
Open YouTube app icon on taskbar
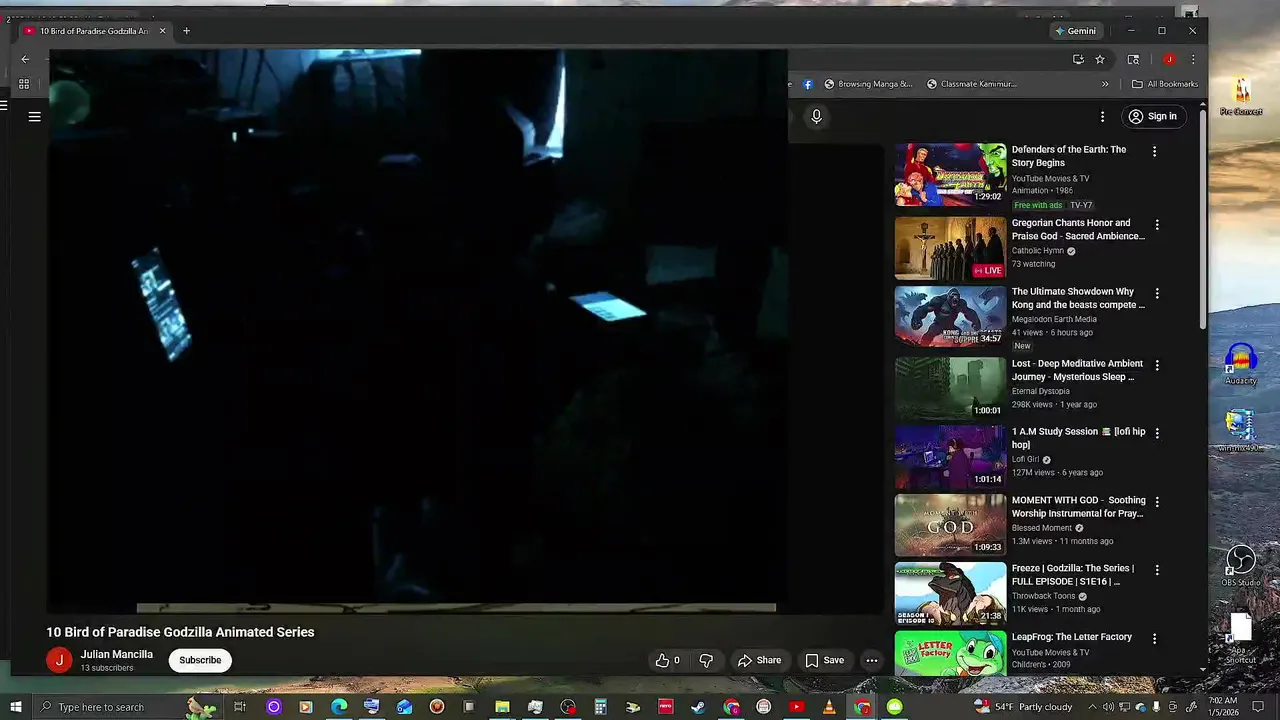tap(796, 707)
